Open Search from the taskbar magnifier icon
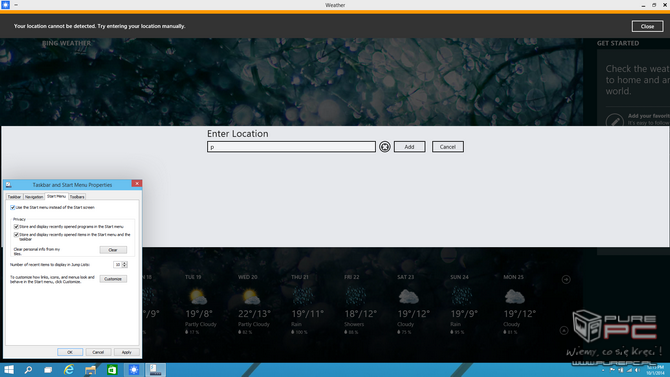The image size is (670, 377). coord(28,370)
